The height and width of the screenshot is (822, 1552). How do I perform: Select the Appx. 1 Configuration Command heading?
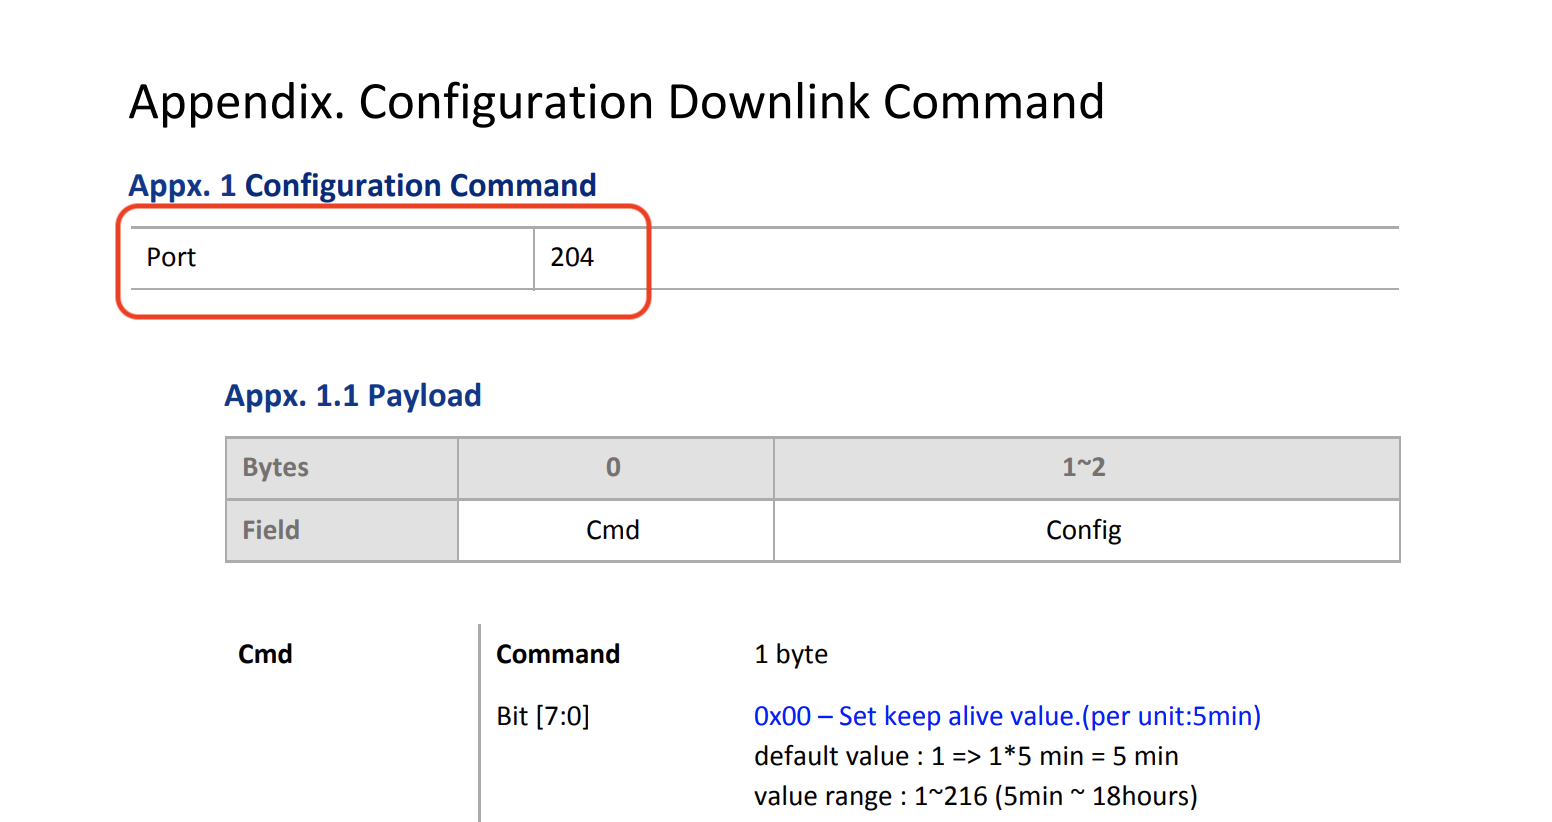click(362, 185)
